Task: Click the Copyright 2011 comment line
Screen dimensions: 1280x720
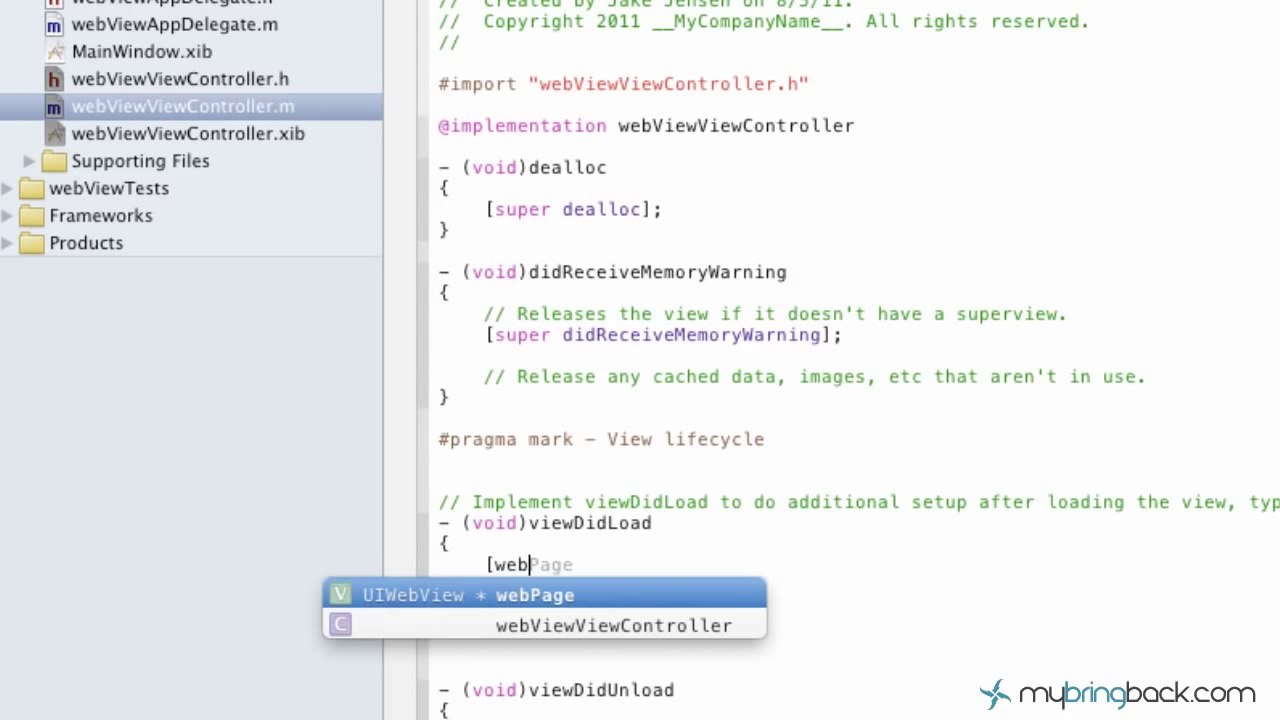Action: [x=764, y=21]
